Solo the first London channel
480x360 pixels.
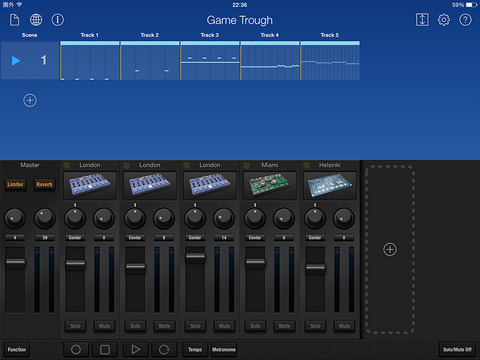pos(75,326)
